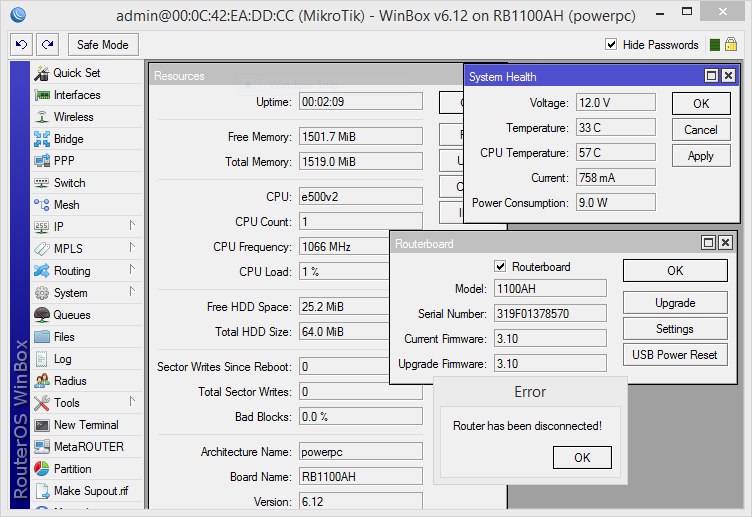
Task: Click the Current Firmware field
Action: tap(550, 339)
